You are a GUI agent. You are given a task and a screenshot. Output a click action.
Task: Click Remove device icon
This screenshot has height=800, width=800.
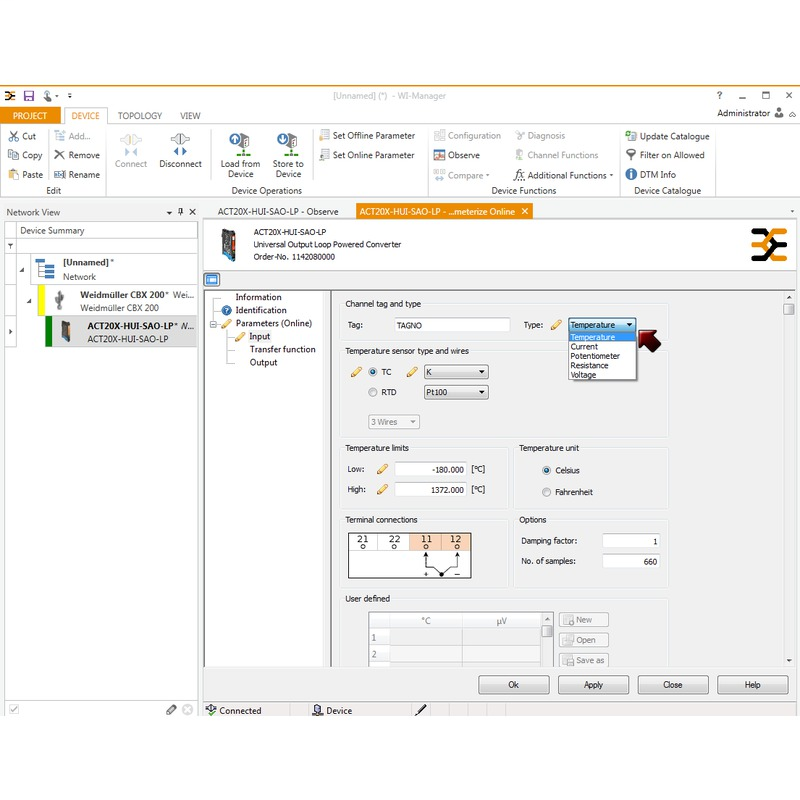(x=60, y=155)
